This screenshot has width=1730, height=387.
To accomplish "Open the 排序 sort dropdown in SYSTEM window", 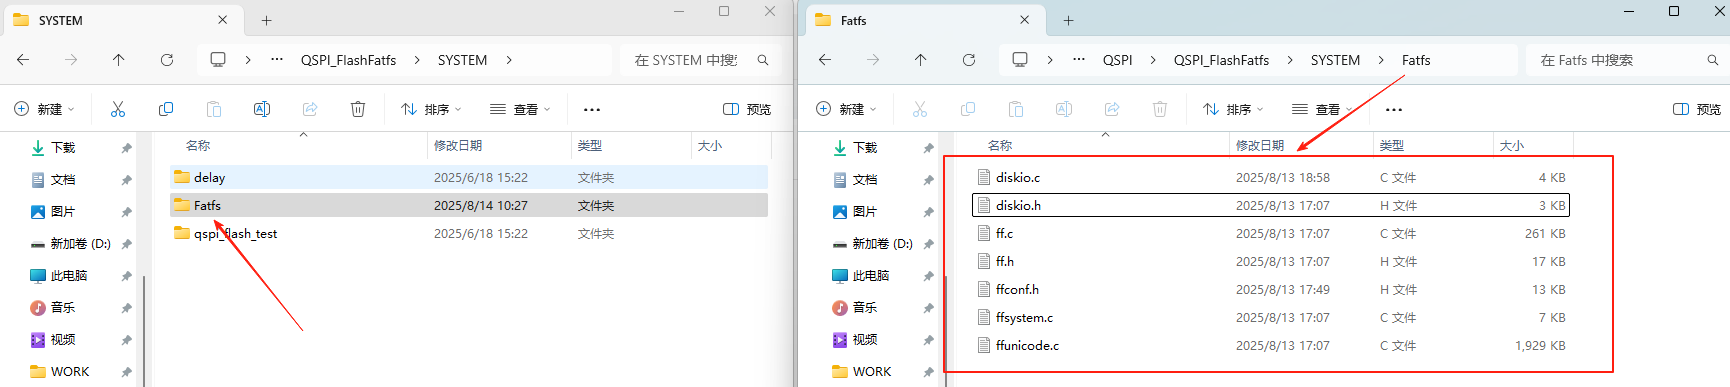I will [x=431, y=109].
